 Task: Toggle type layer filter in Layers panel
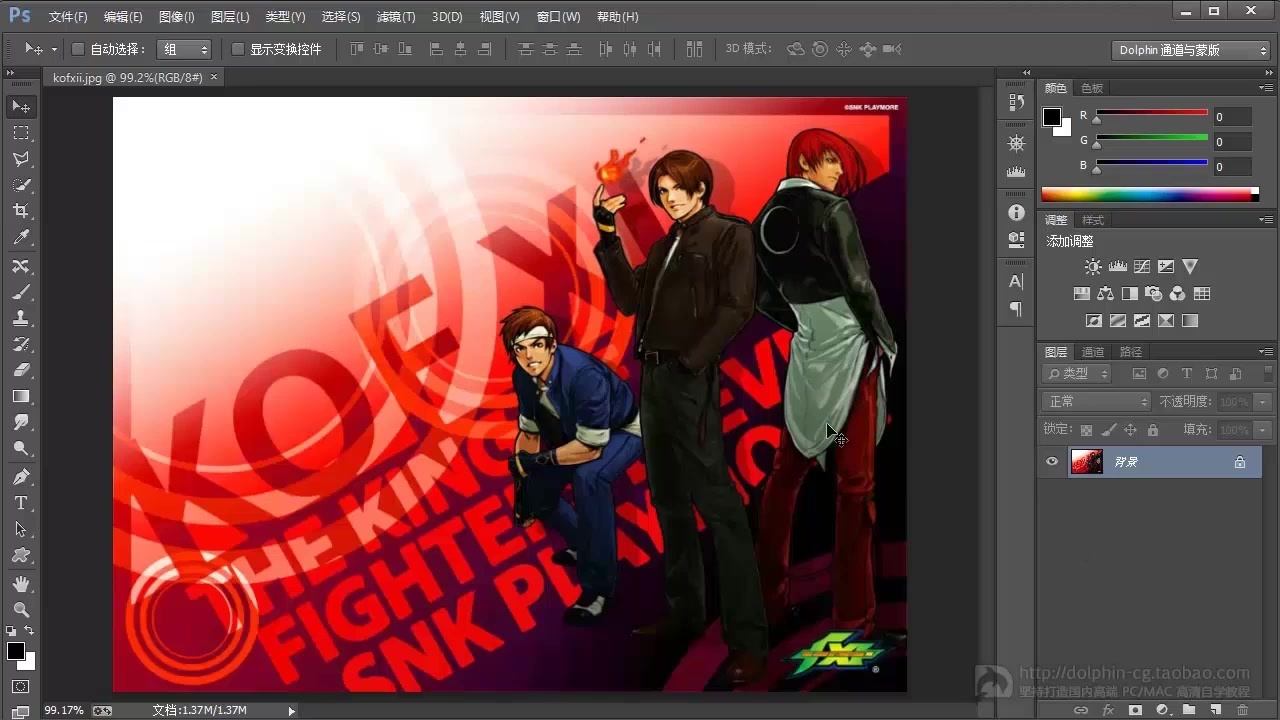(1187, 374)
